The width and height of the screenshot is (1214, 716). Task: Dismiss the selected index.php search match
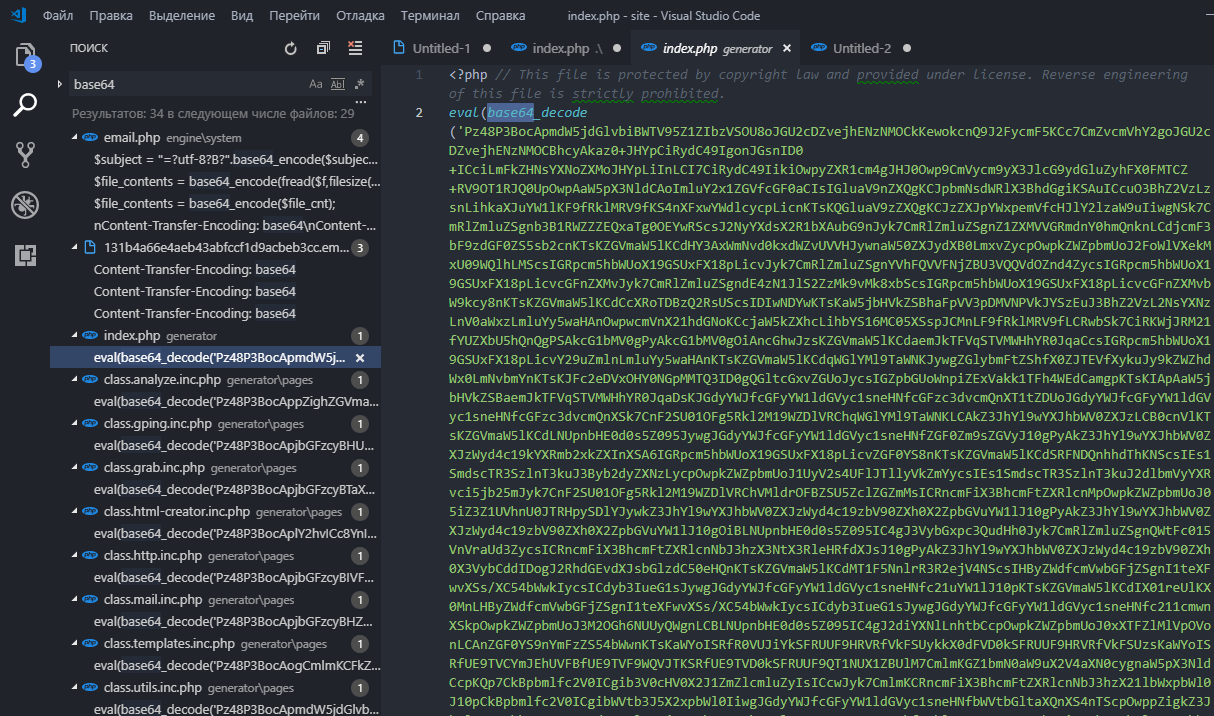coord(360,358)
